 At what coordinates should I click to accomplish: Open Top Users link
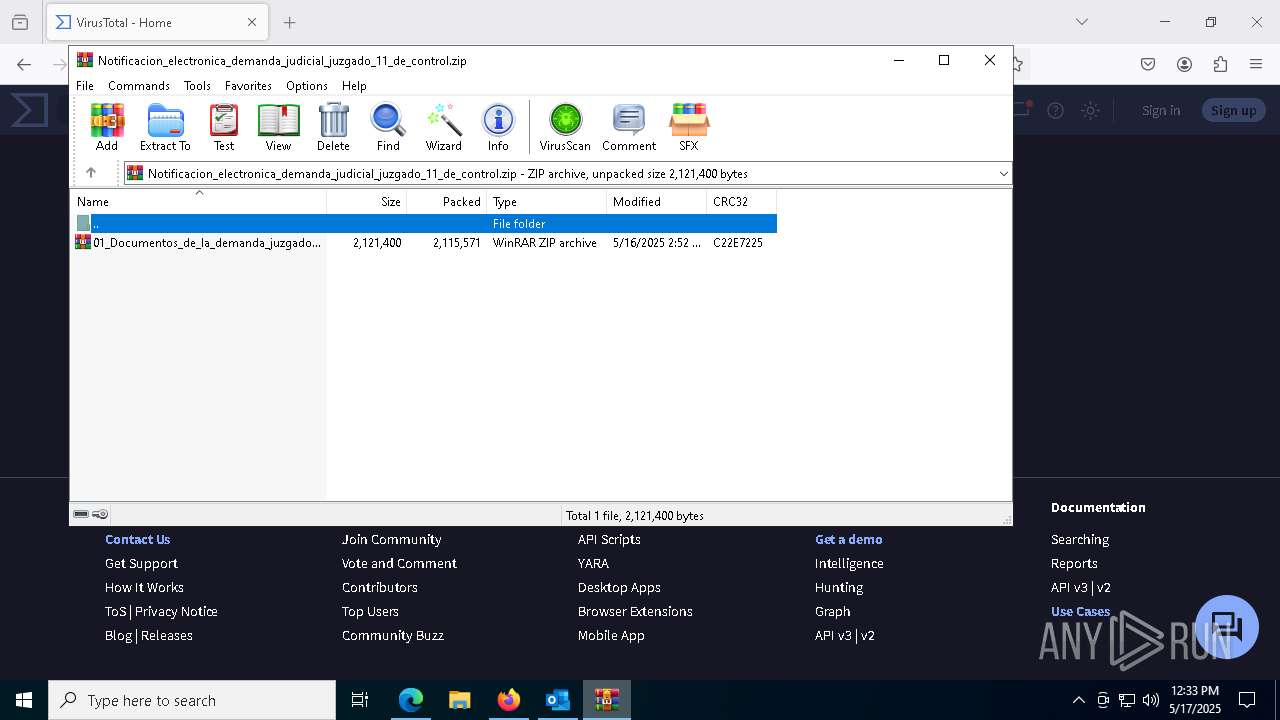(370, 611)
